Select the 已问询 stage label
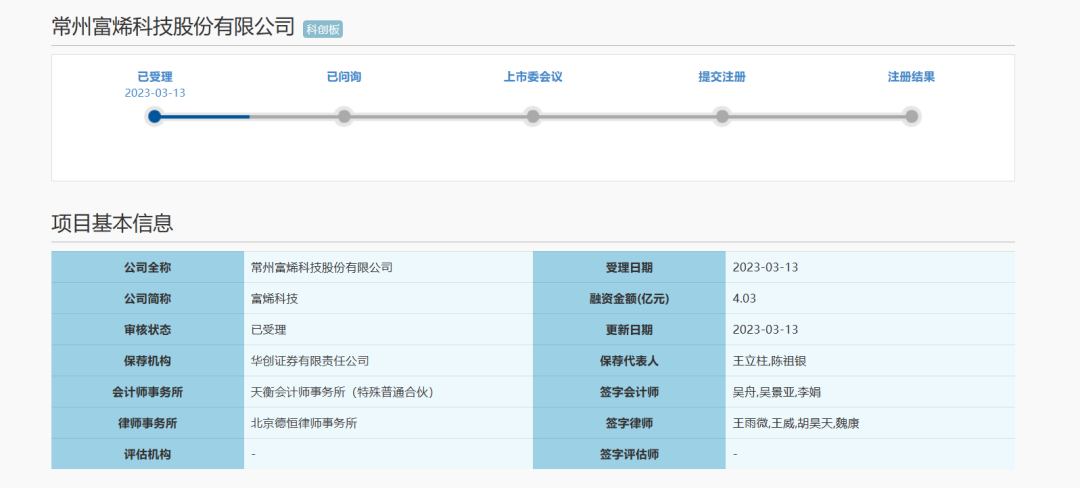The height and width of the screenshot is (488, 1080). [x=344, y=77]
